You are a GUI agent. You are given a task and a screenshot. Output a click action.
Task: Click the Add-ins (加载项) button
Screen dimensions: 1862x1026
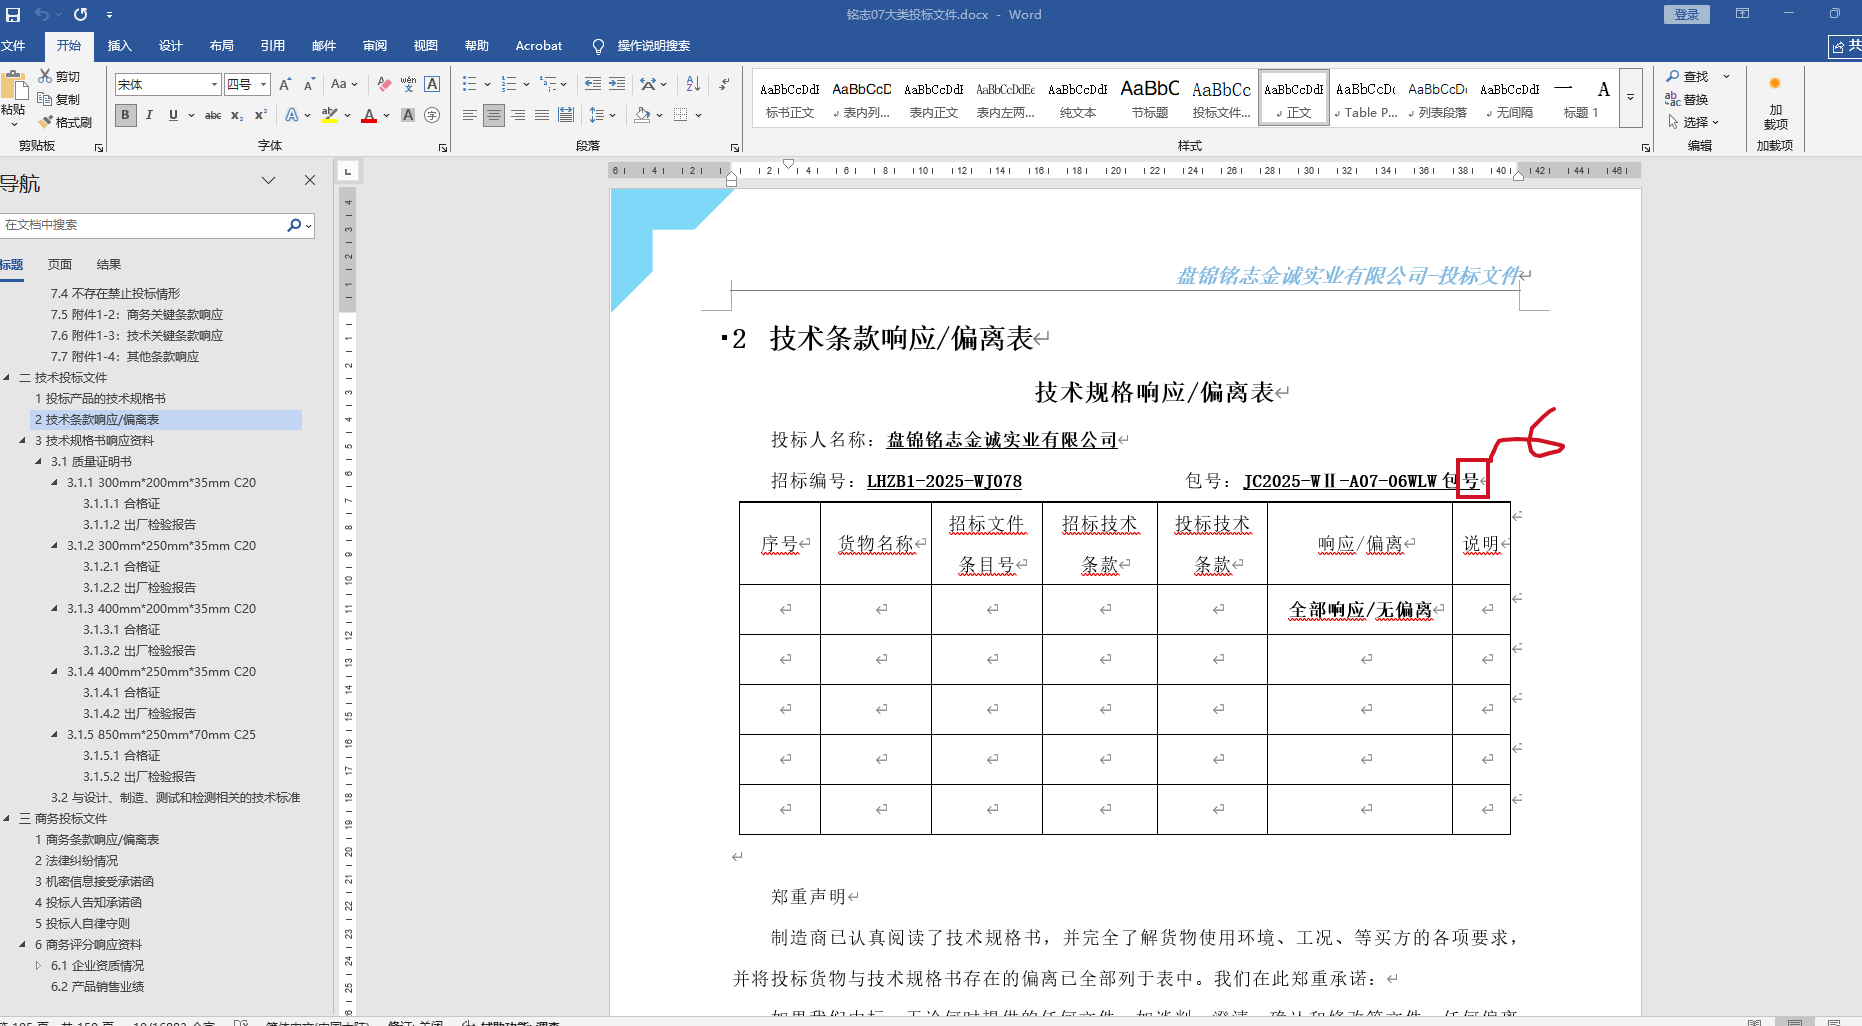1775,104
